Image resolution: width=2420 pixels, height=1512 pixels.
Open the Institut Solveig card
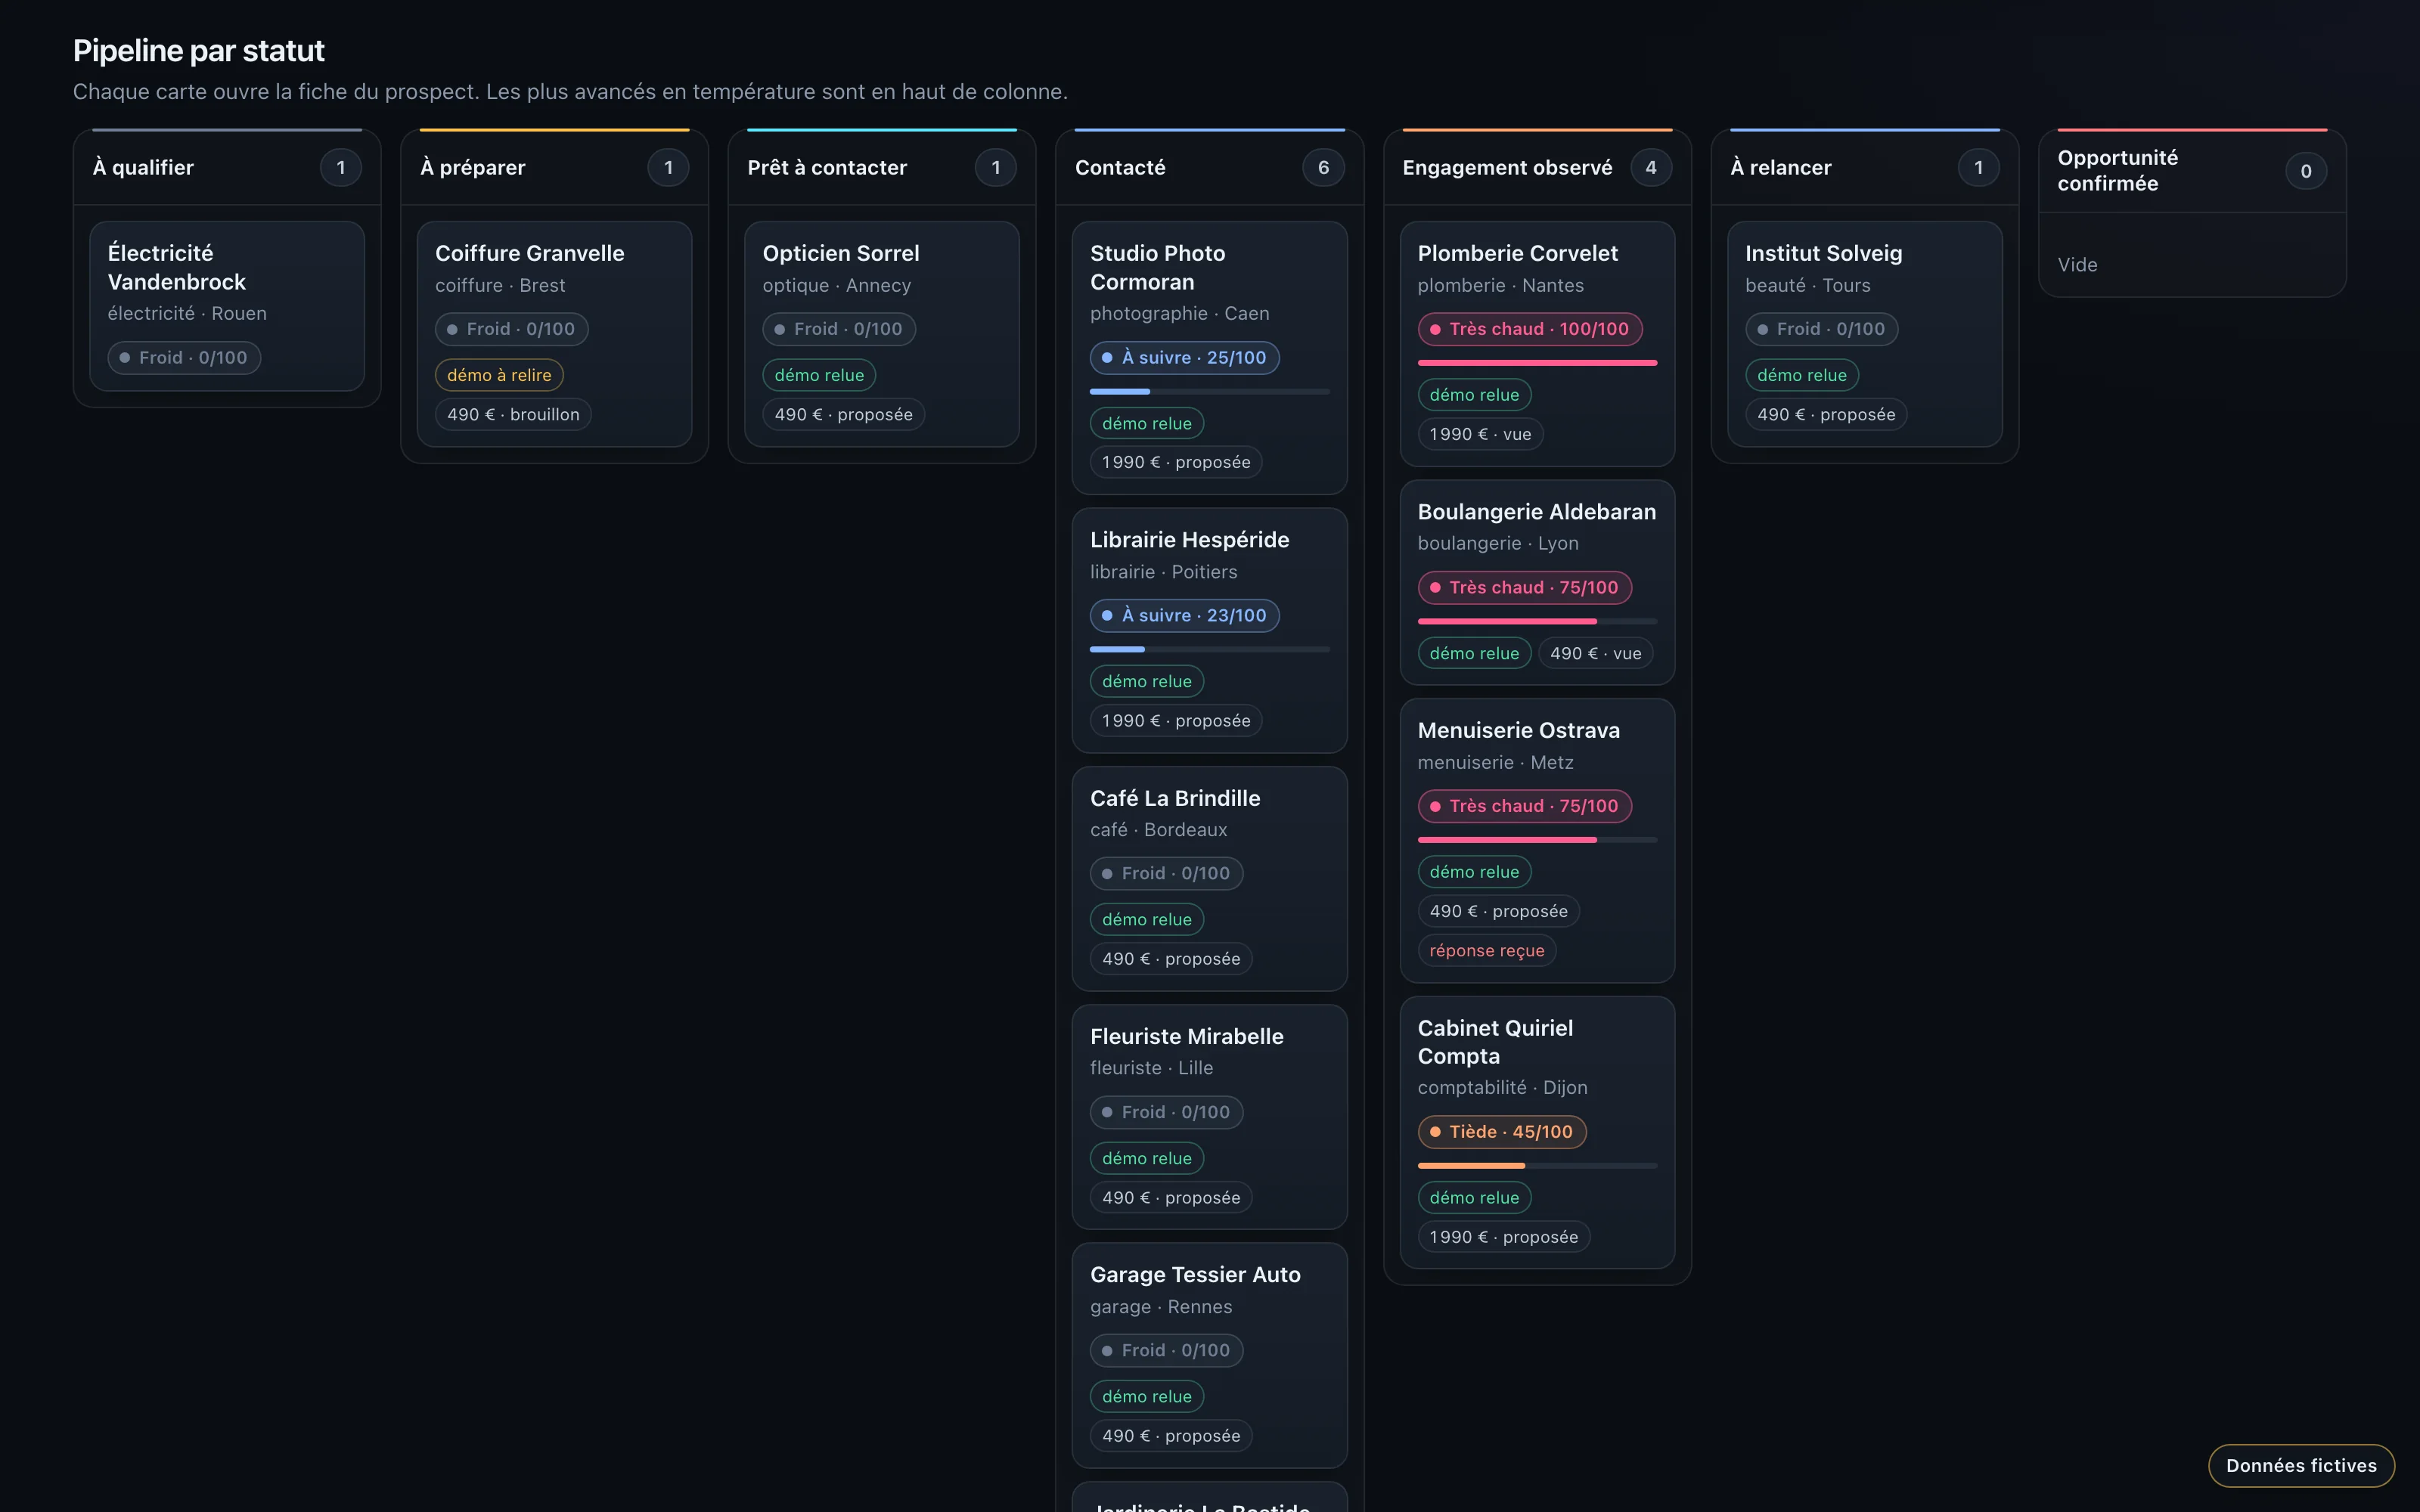pos(1864,334)
